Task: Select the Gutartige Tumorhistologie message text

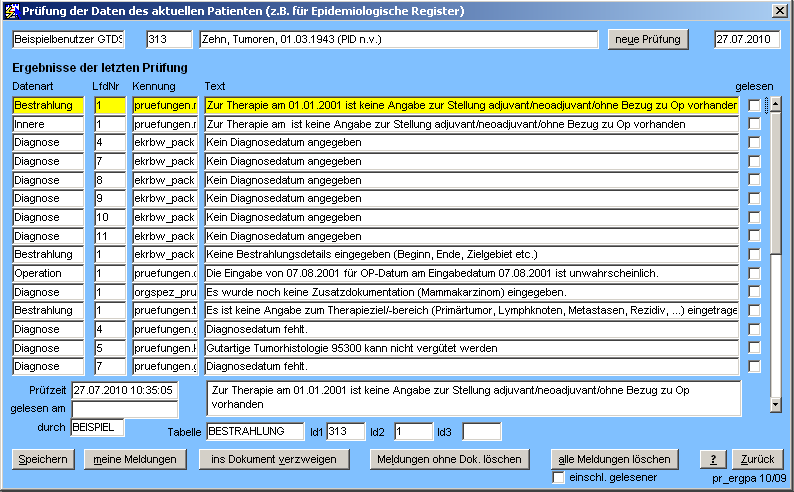Action: 471,348
